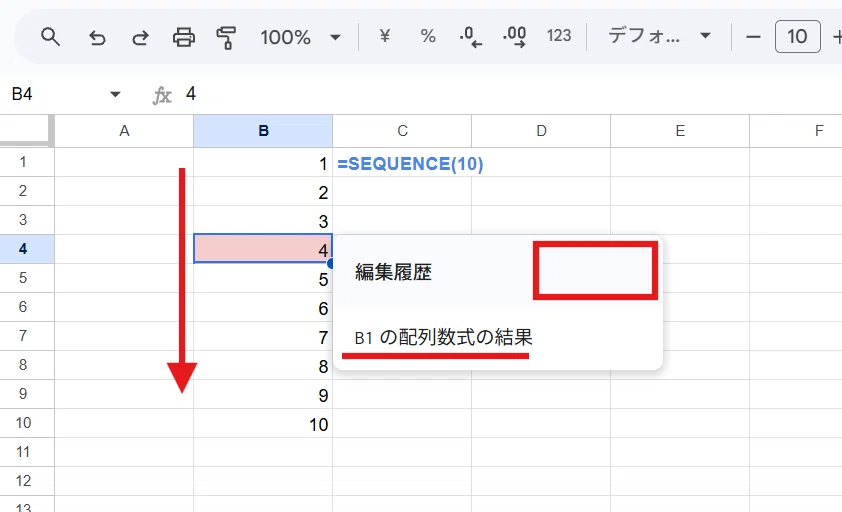Viewport: 842px width, 512px height.
Task: Click 編集履歴 in the popup
Action: 393,272
